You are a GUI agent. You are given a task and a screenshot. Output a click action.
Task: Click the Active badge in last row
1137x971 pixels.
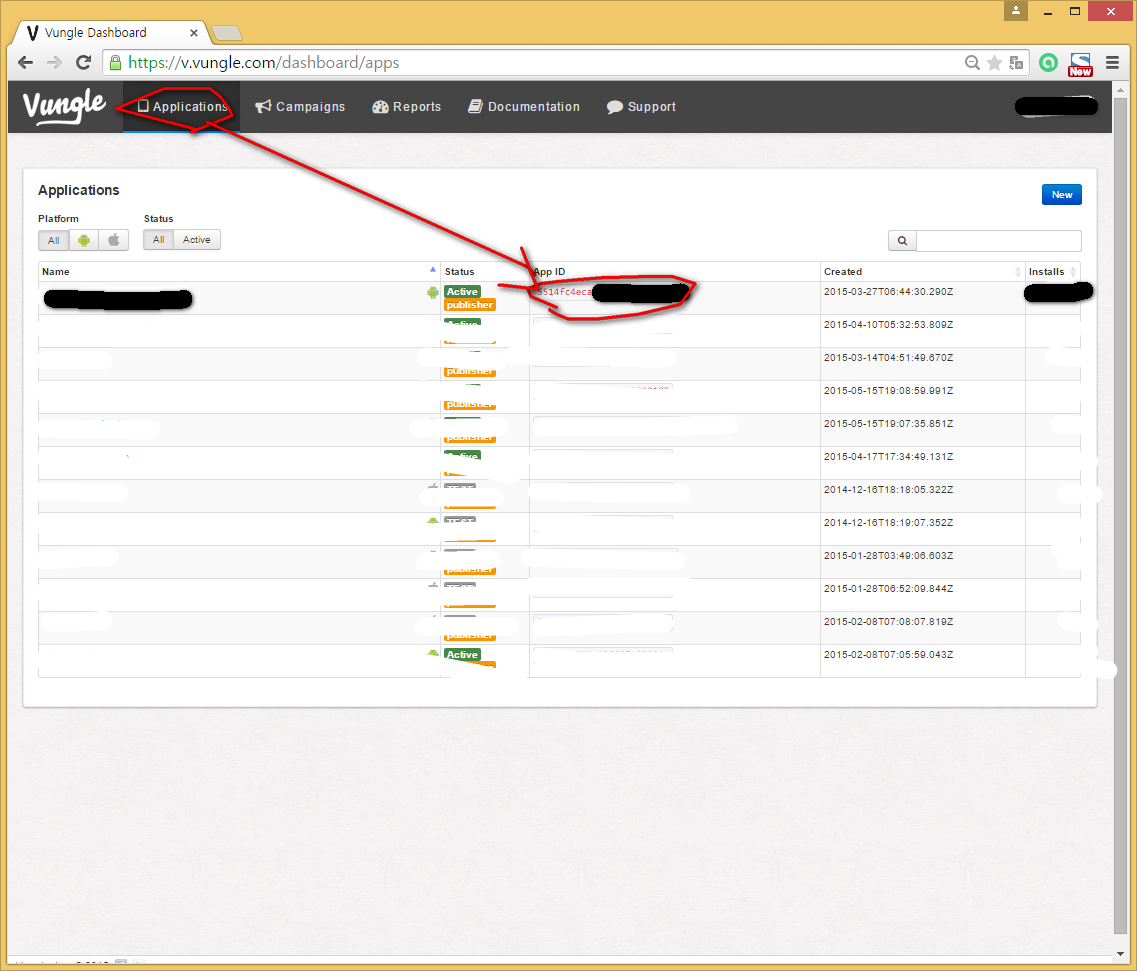462,654
